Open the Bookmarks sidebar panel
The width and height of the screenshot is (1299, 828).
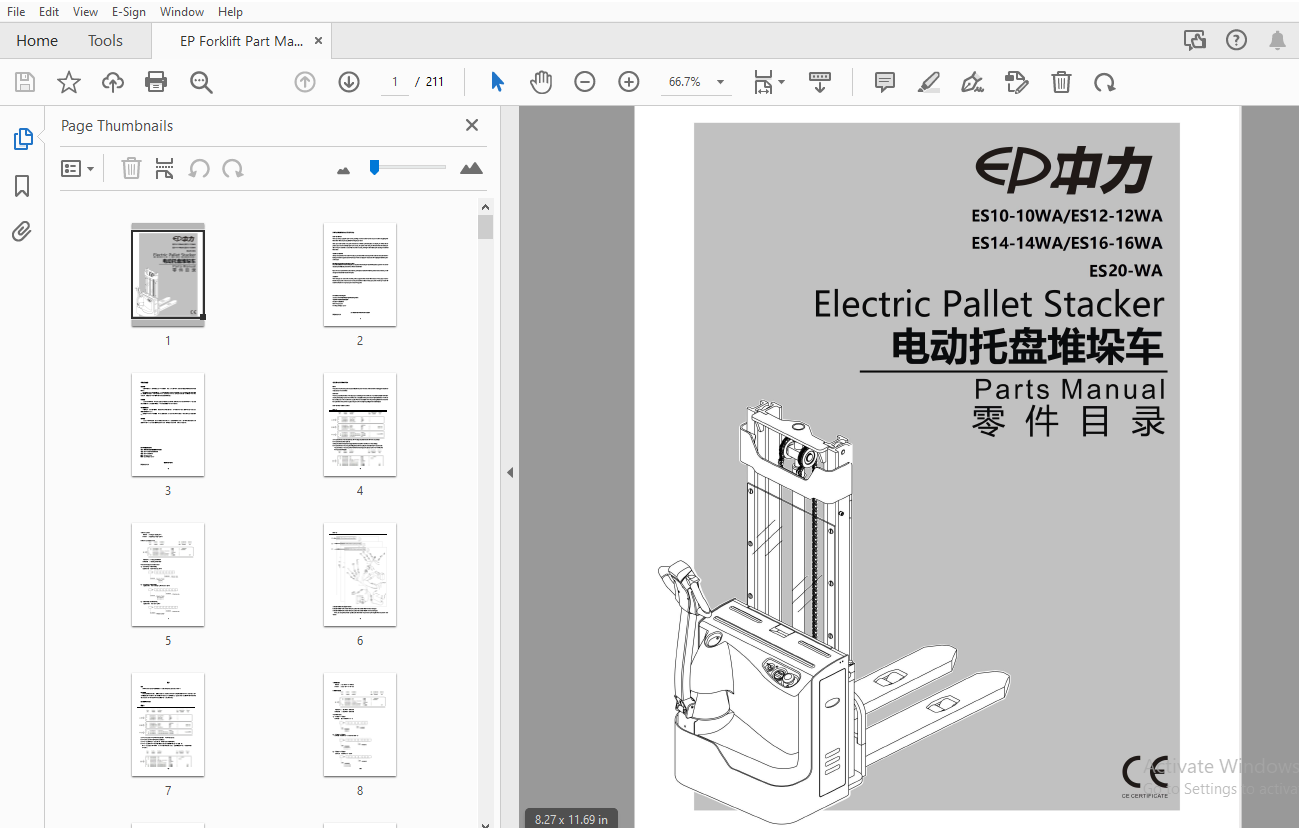click(22, 186)
